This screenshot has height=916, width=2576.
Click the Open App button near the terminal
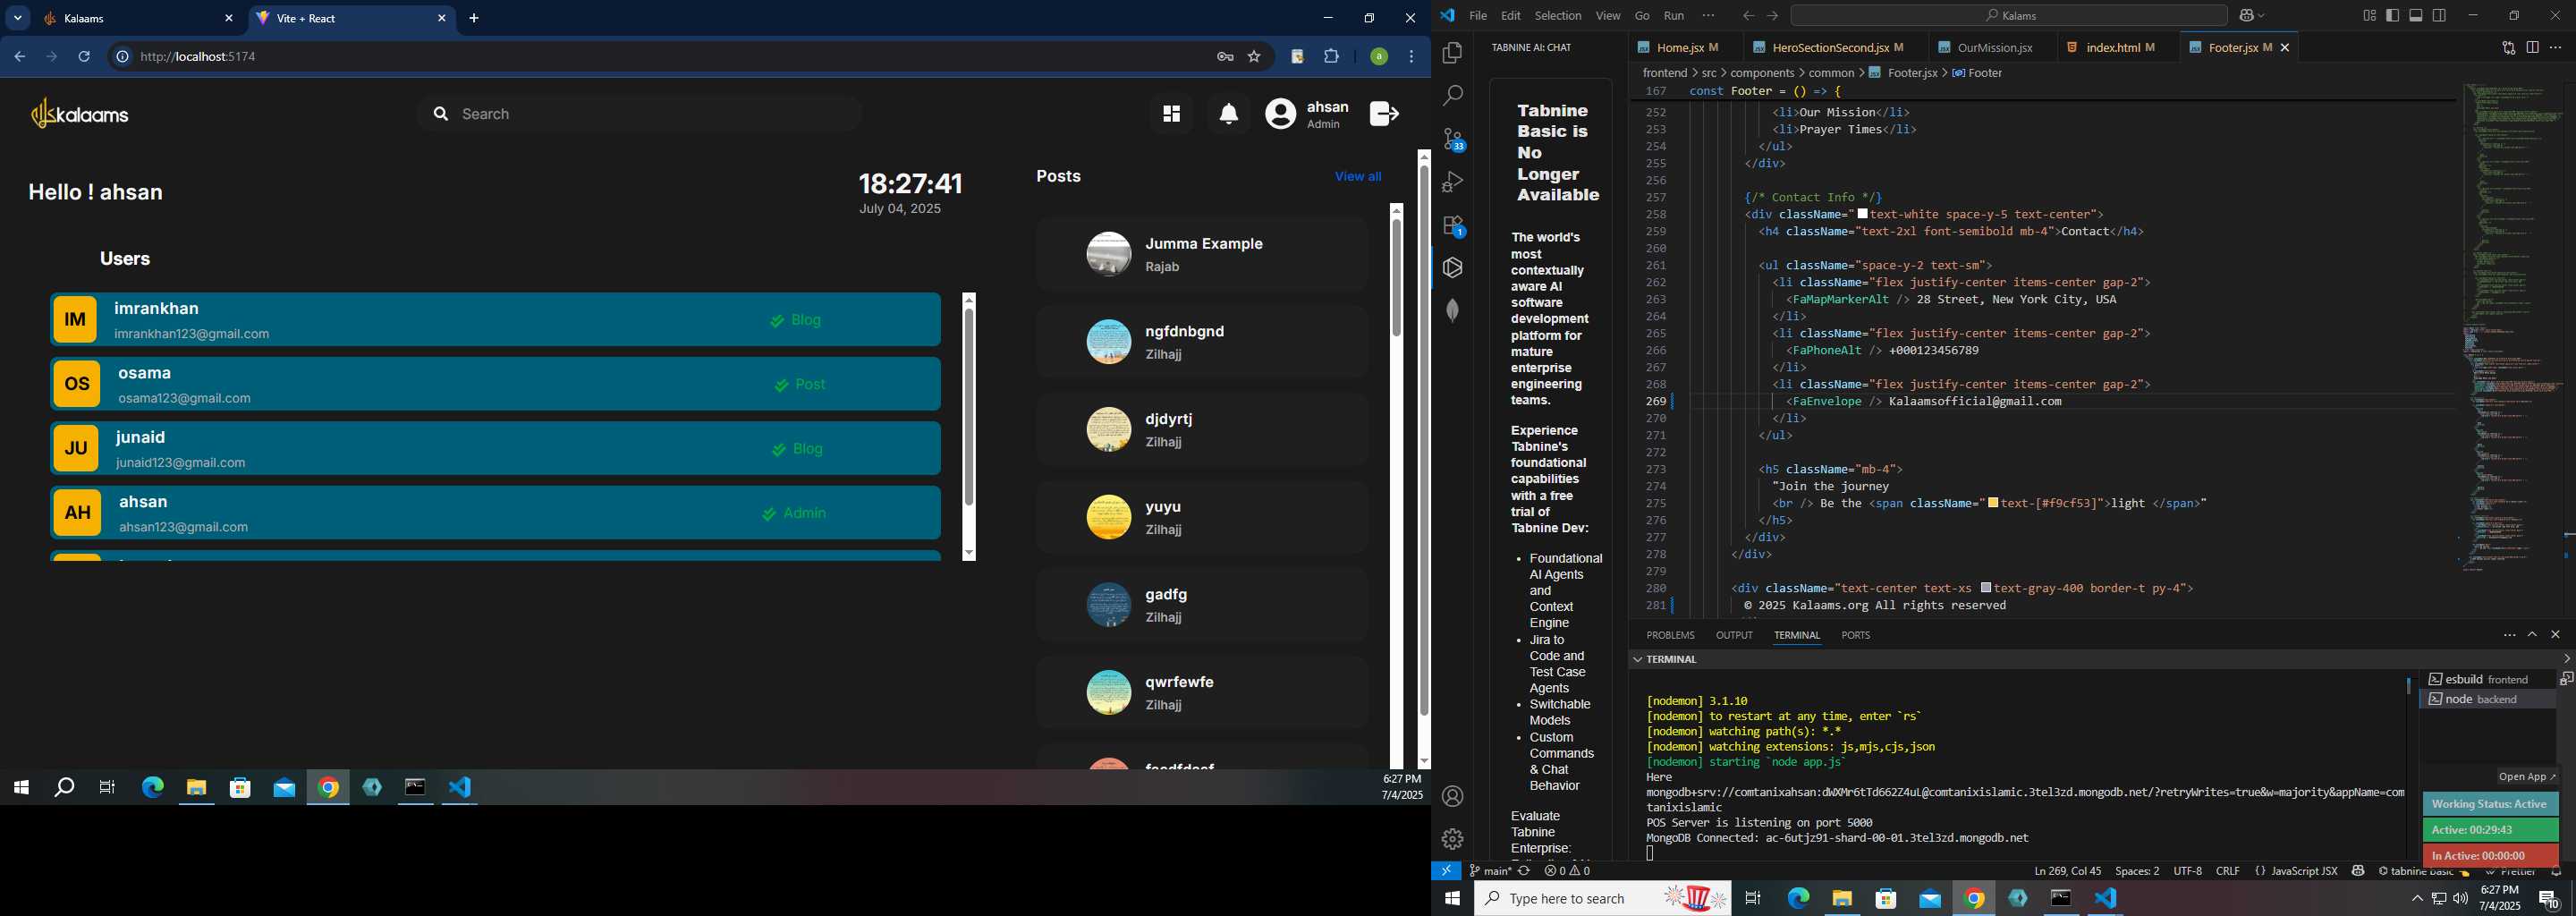pos(2526,777)
